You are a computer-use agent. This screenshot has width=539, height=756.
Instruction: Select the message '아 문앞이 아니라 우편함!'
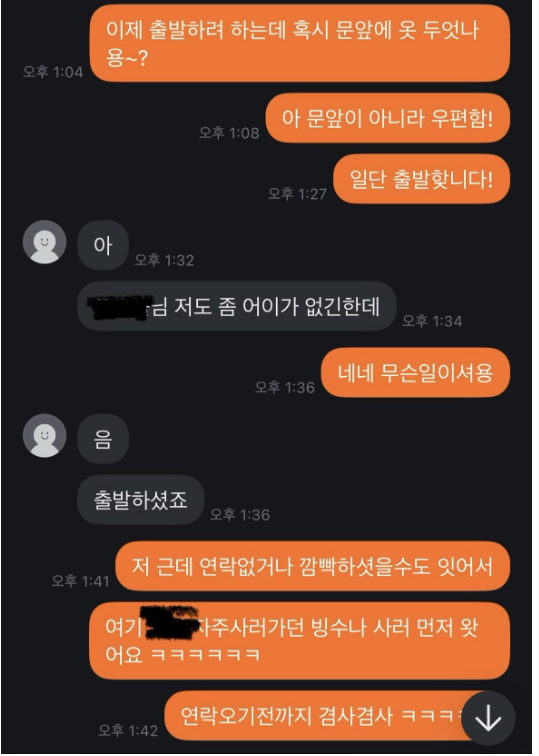388,118
